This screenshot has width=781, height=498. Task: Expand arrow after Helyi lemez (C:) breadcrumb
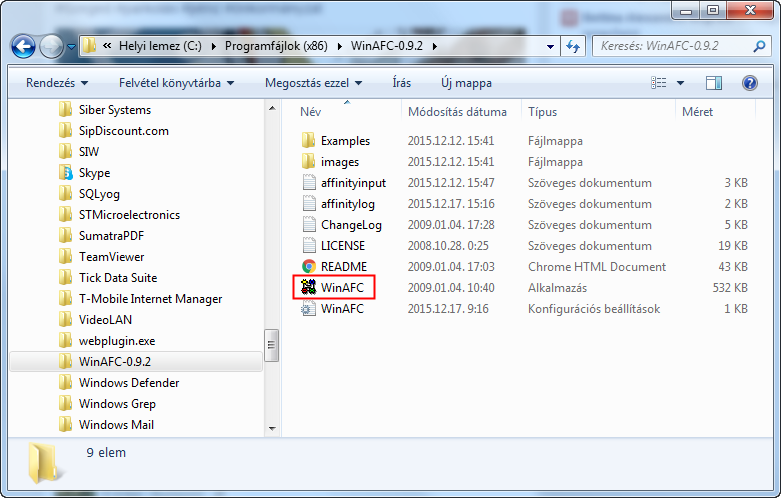coord(214,46)
